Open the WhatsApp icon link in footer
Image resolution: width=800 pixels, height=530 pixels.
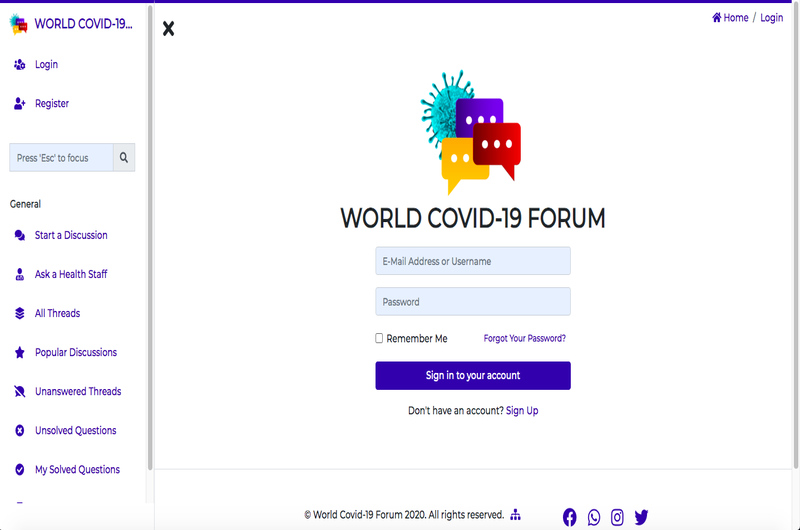tap(594, 517)
